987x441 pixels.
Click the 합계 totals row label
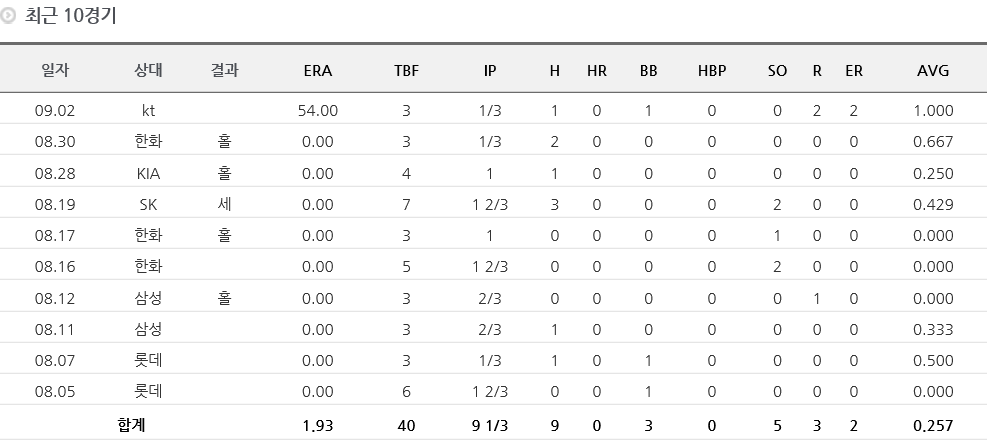tap(131, 426)
